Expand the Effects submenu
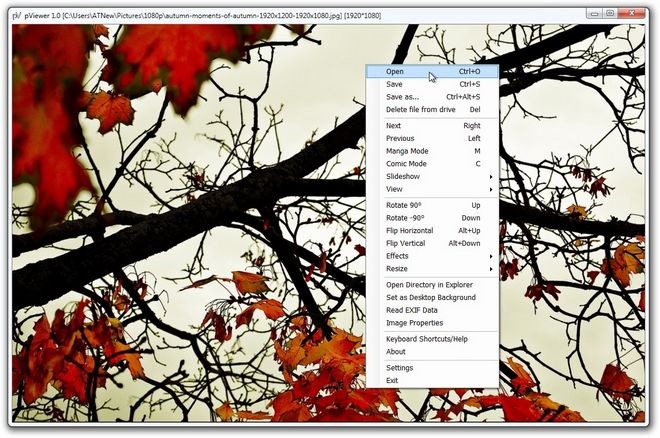Screen dimensions: 660x438 pos(398,256)
